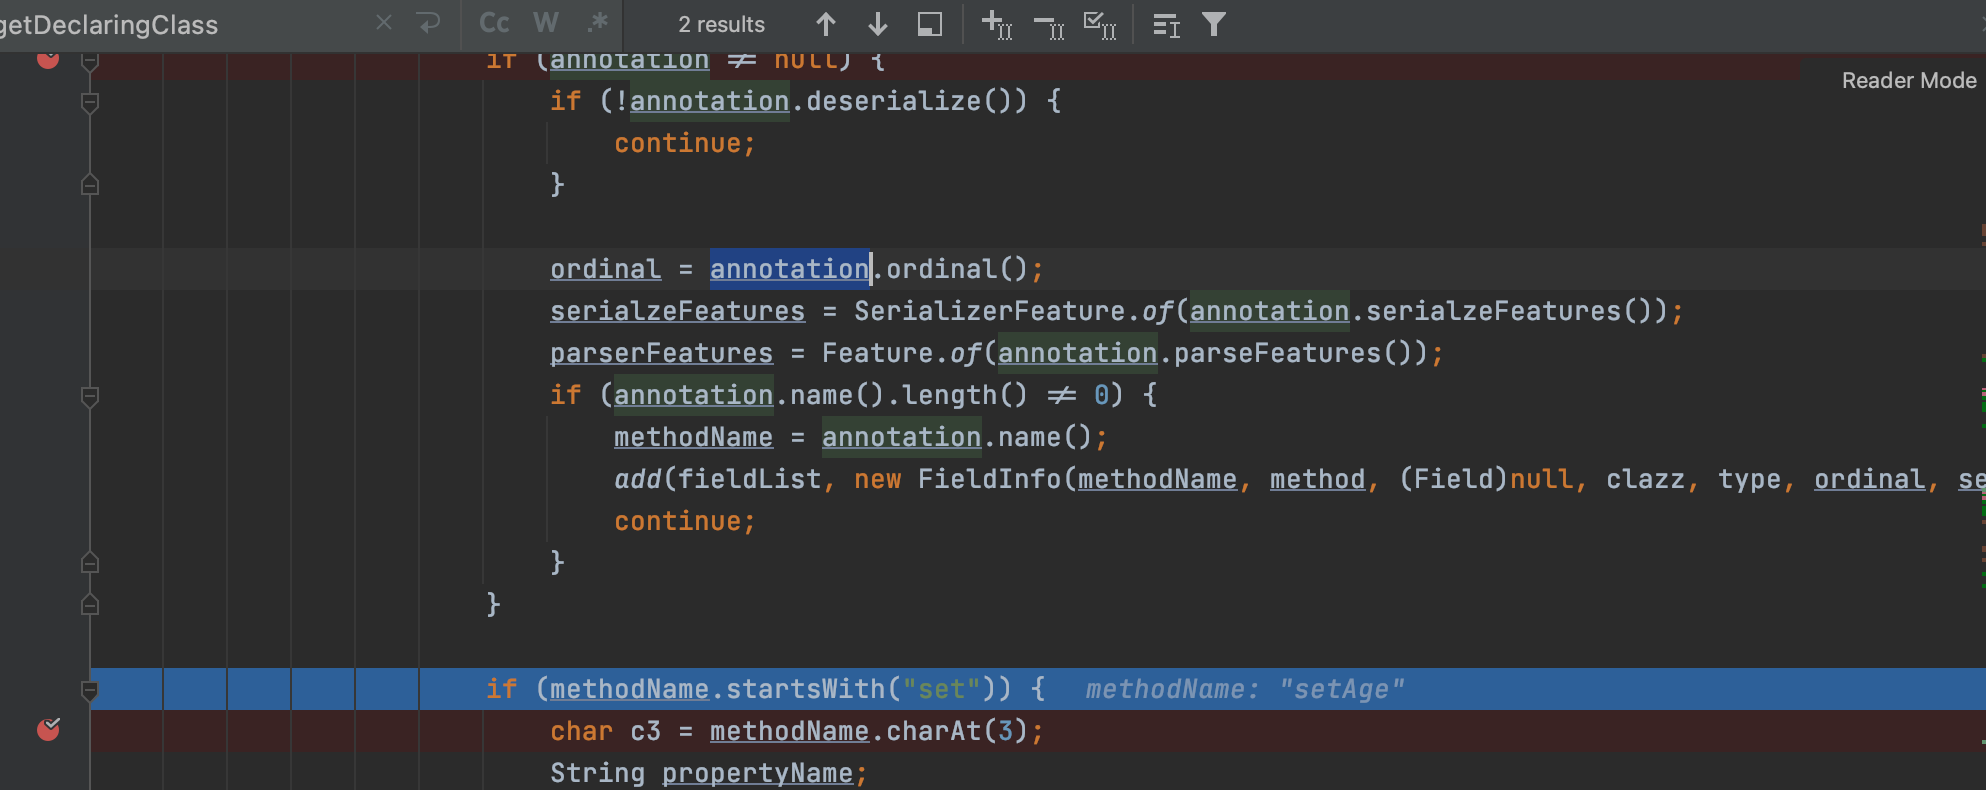The image size is (1986, 790).
Task: Click the 'add' method call before (fieldList
Action: click(x=637, y=479)
